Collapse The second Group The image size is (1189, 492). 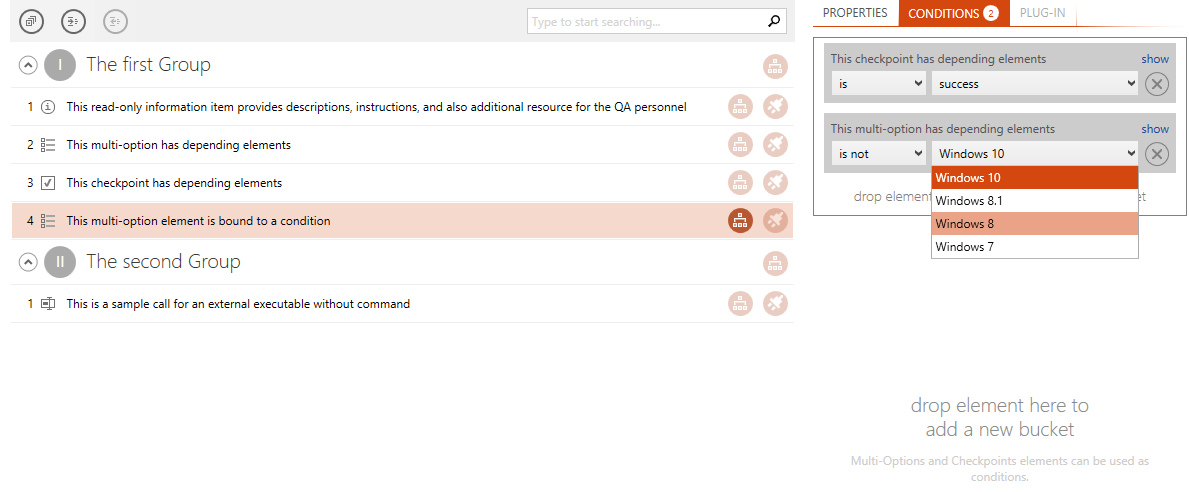pyautogui.click(x=27, y=262)
